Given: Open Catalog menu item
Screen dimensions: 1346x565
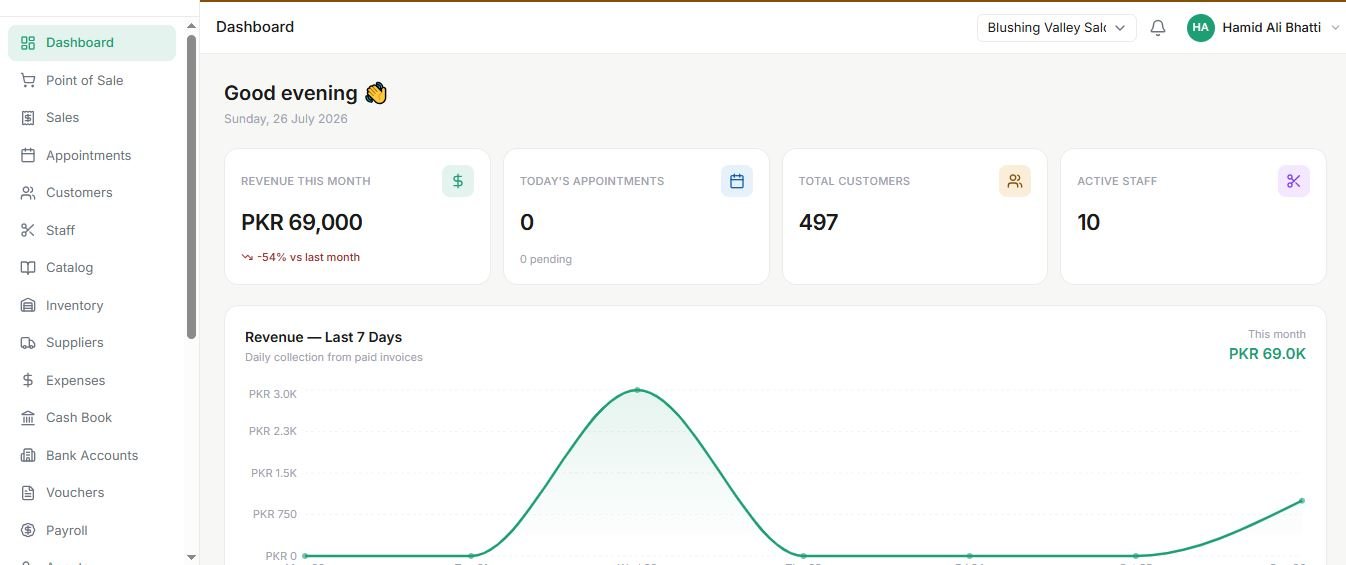Looking at the screenshot, I should 92,268.
